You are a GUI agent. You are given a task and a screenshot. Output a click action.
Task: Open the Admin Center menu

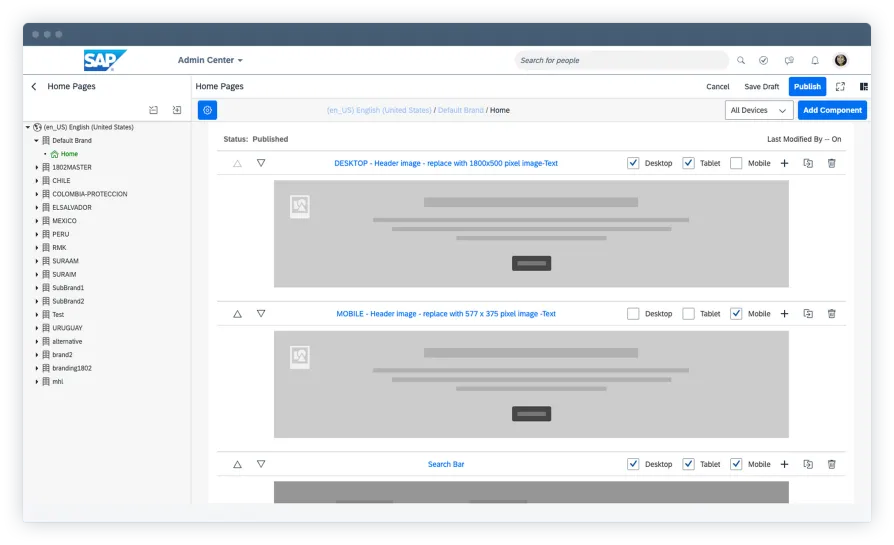click(210, 60)
